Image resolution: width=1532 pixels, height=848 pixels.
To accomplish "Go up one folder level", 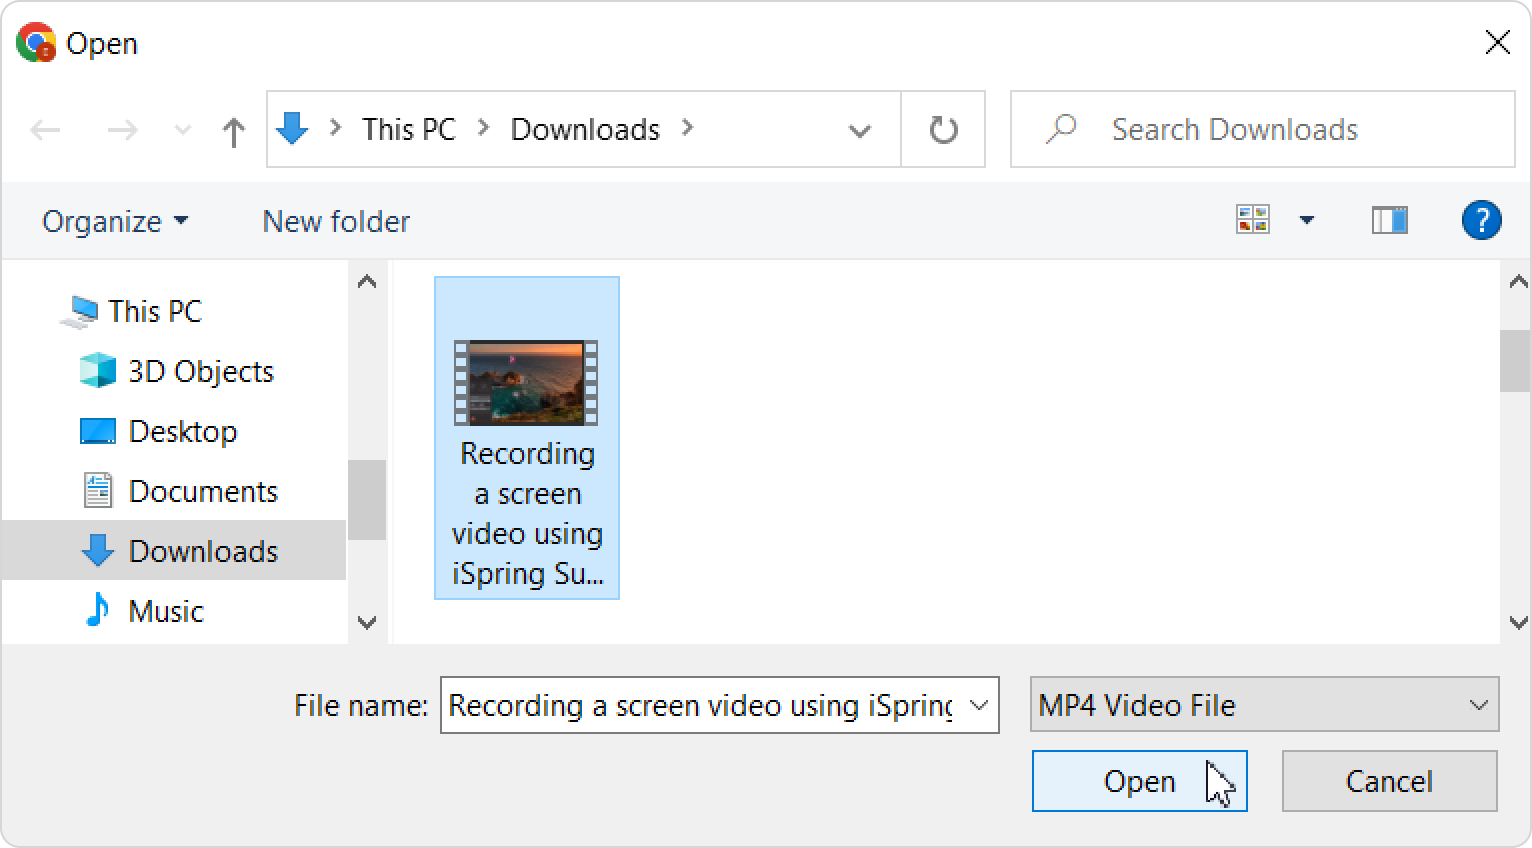I will tap(233, 131).
